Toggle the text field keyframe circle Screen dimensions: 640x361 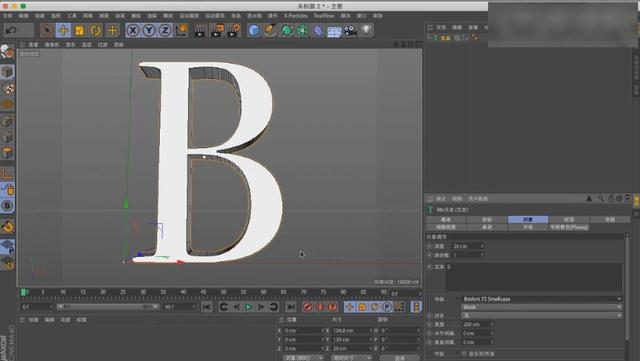pyautogui.click(x=429, y=267)
